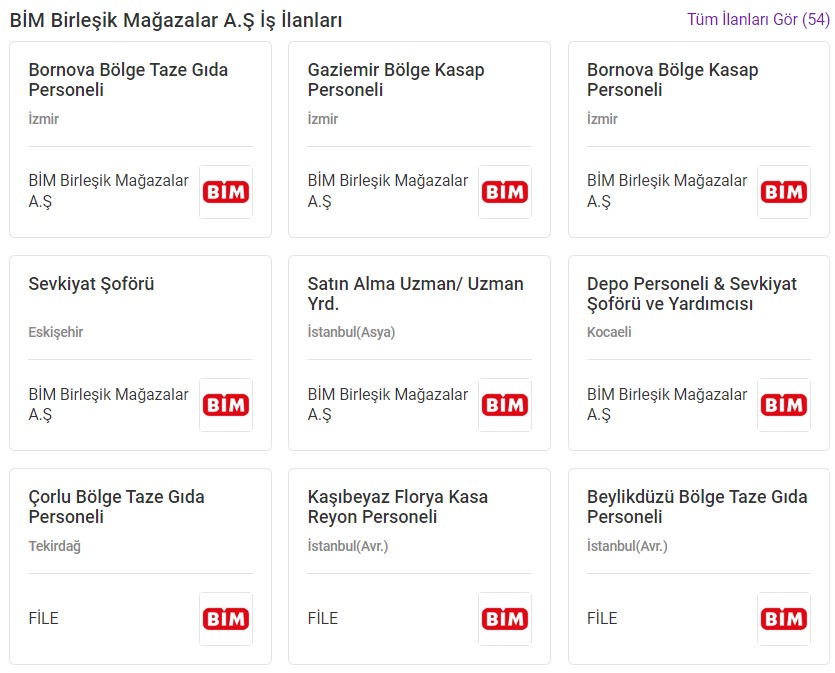
Task: Click BIM logo on Beylikdüzü Taze Gıda card
Action: (784, 619)
